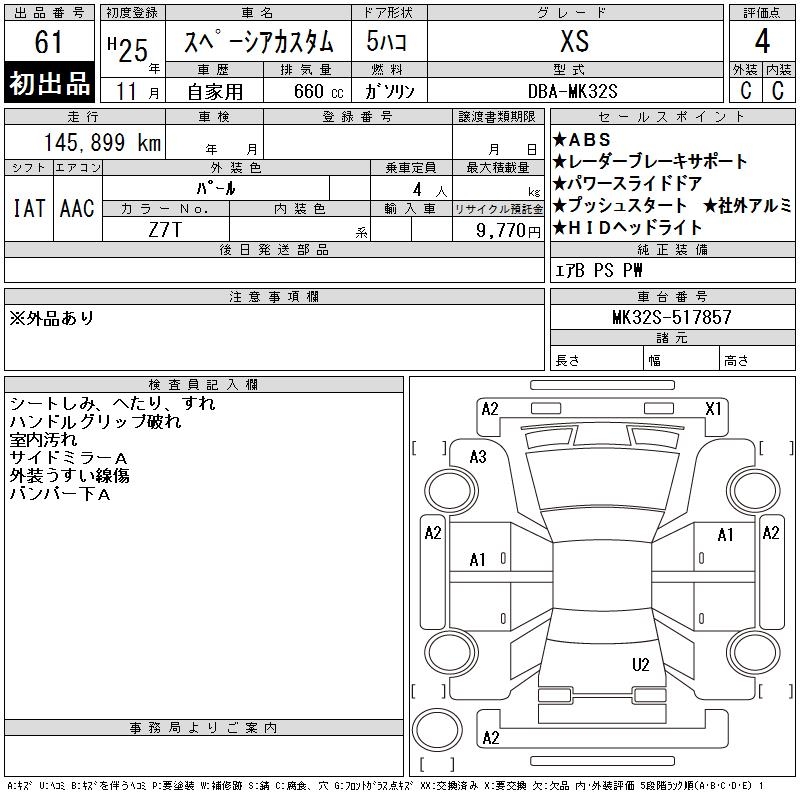Click the 注意事項欄 header
Screen dimensions: 800x800
click(x=274, y=297)
